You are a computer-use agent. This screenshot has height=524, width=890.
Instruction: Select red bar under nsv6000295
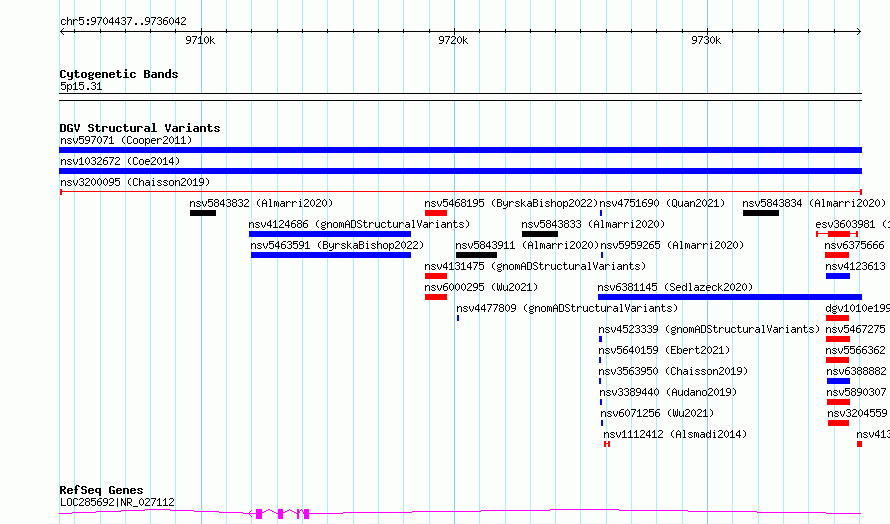click(x=436, y=297)
